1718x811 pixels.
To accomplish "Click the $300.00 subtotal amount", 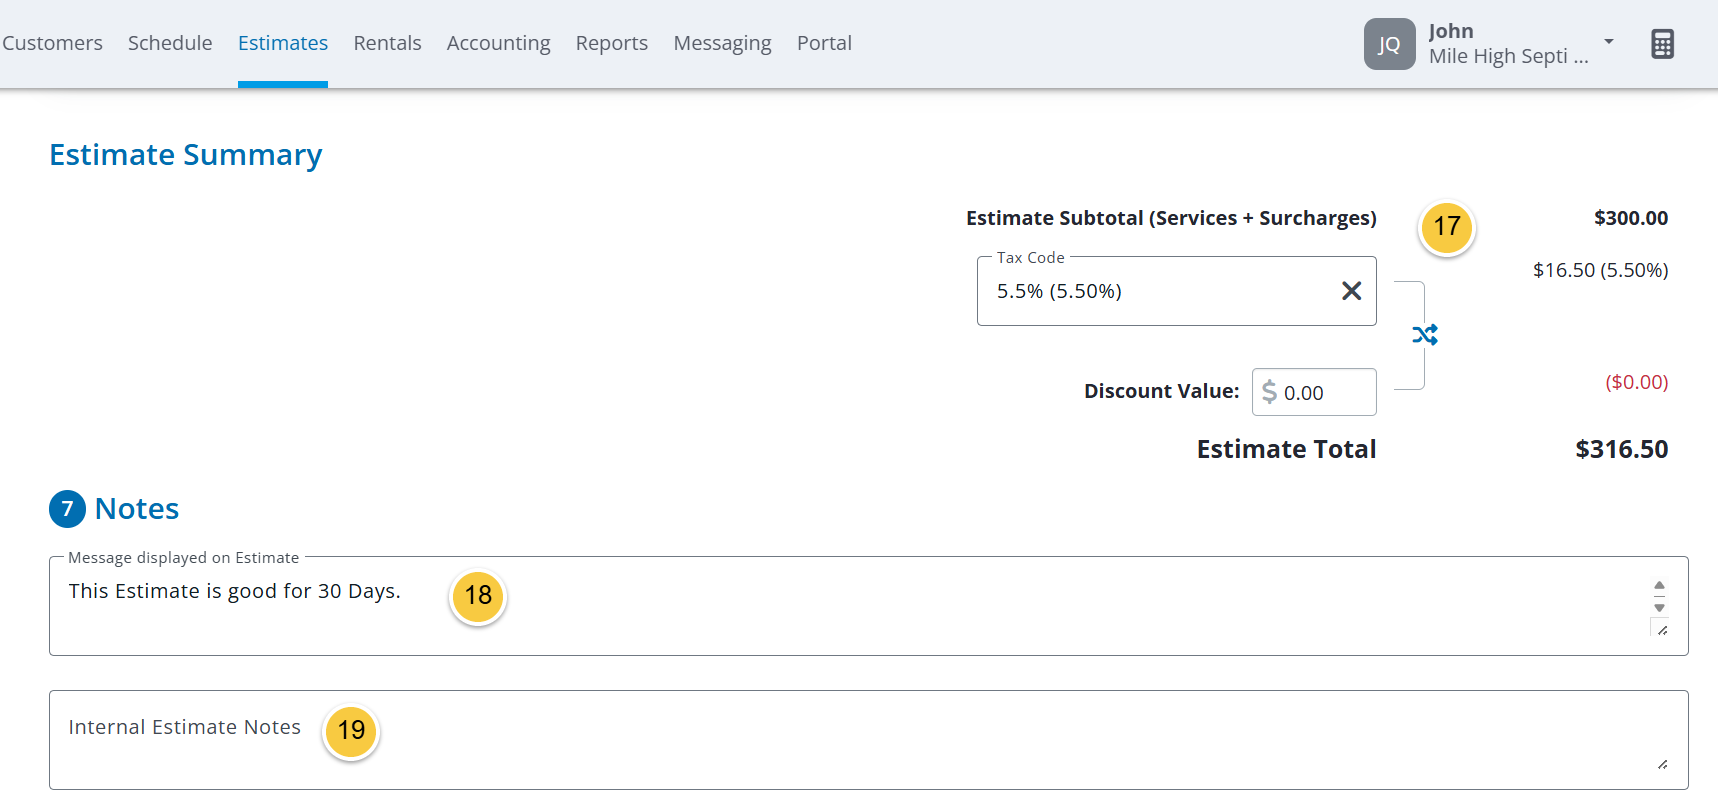I will (1631, 218).
